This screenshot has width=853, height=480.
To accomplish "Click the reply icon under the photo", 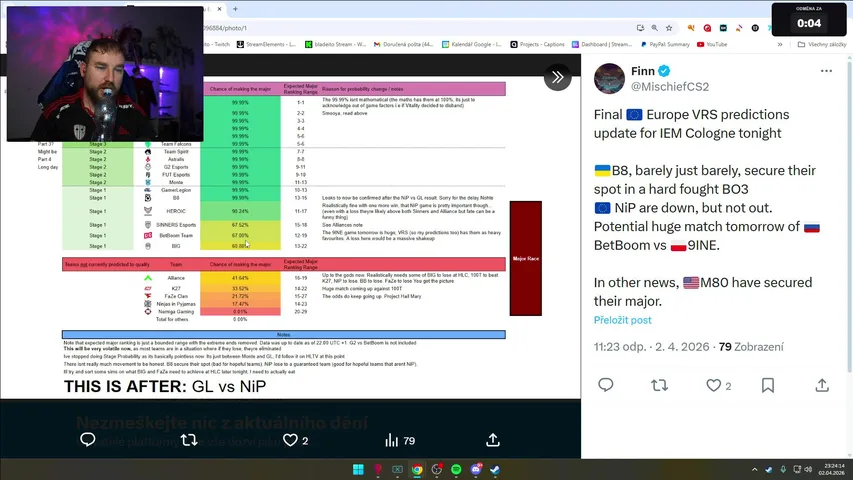I will [x=88, y=440].
